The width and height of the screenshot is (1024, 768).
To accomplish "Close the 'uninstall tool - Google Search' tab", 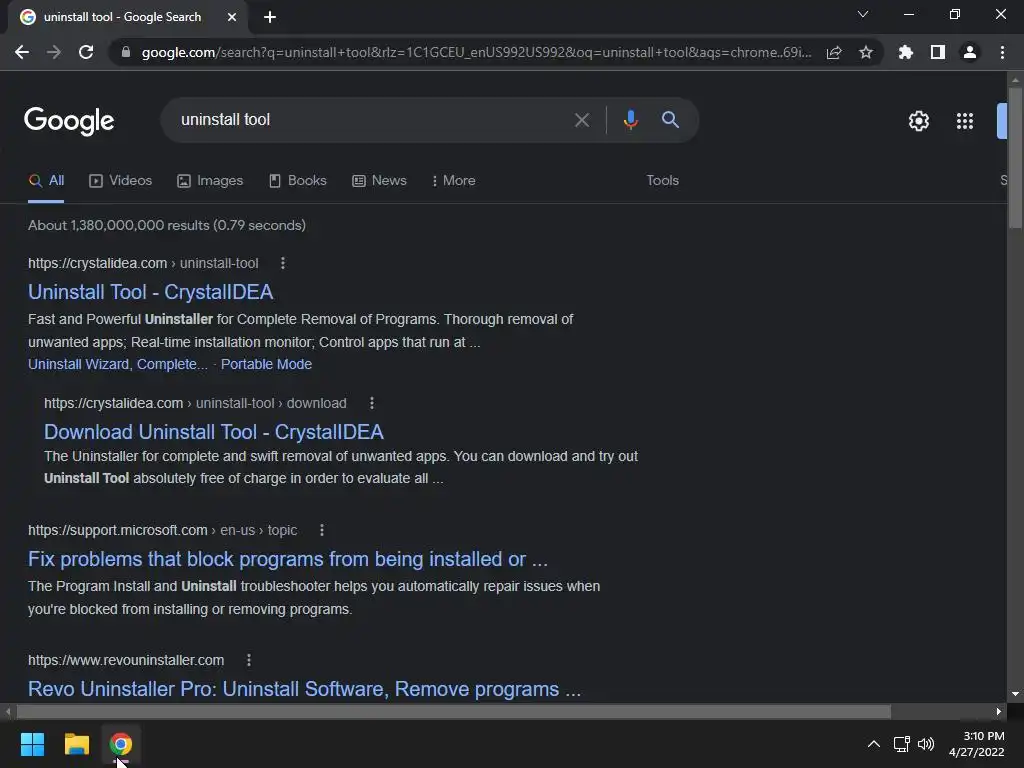I will 232,17.
